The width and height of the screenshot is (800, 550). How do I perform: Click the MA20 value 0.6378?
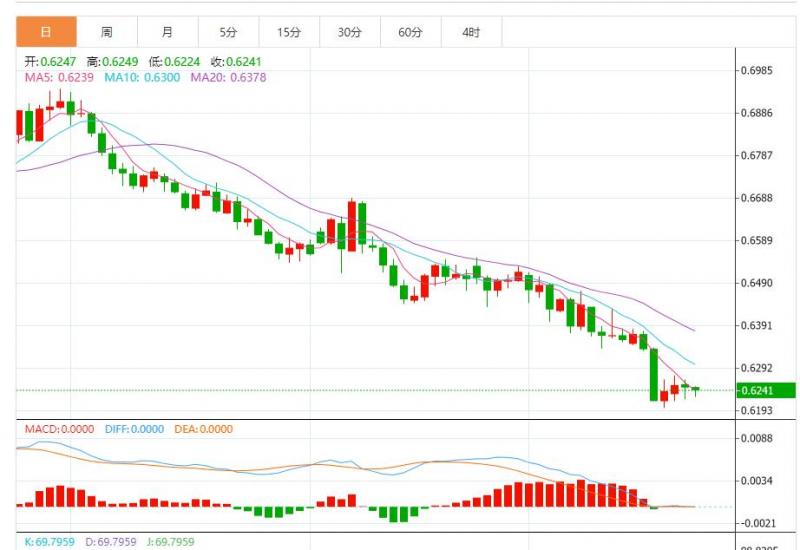[248, 78]
